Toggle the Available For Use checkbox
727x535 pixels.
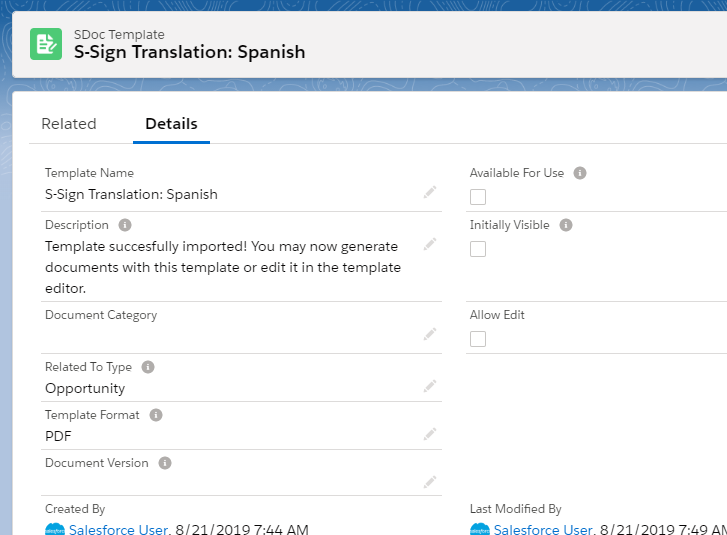point(478,197)
